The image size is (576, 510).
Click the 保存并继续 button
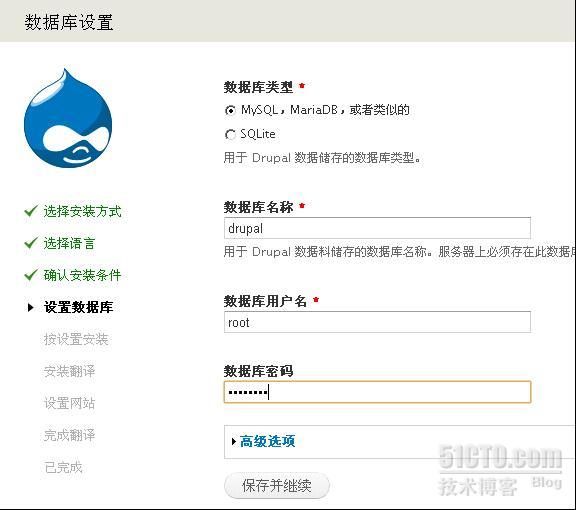click(x=277, y=486)
